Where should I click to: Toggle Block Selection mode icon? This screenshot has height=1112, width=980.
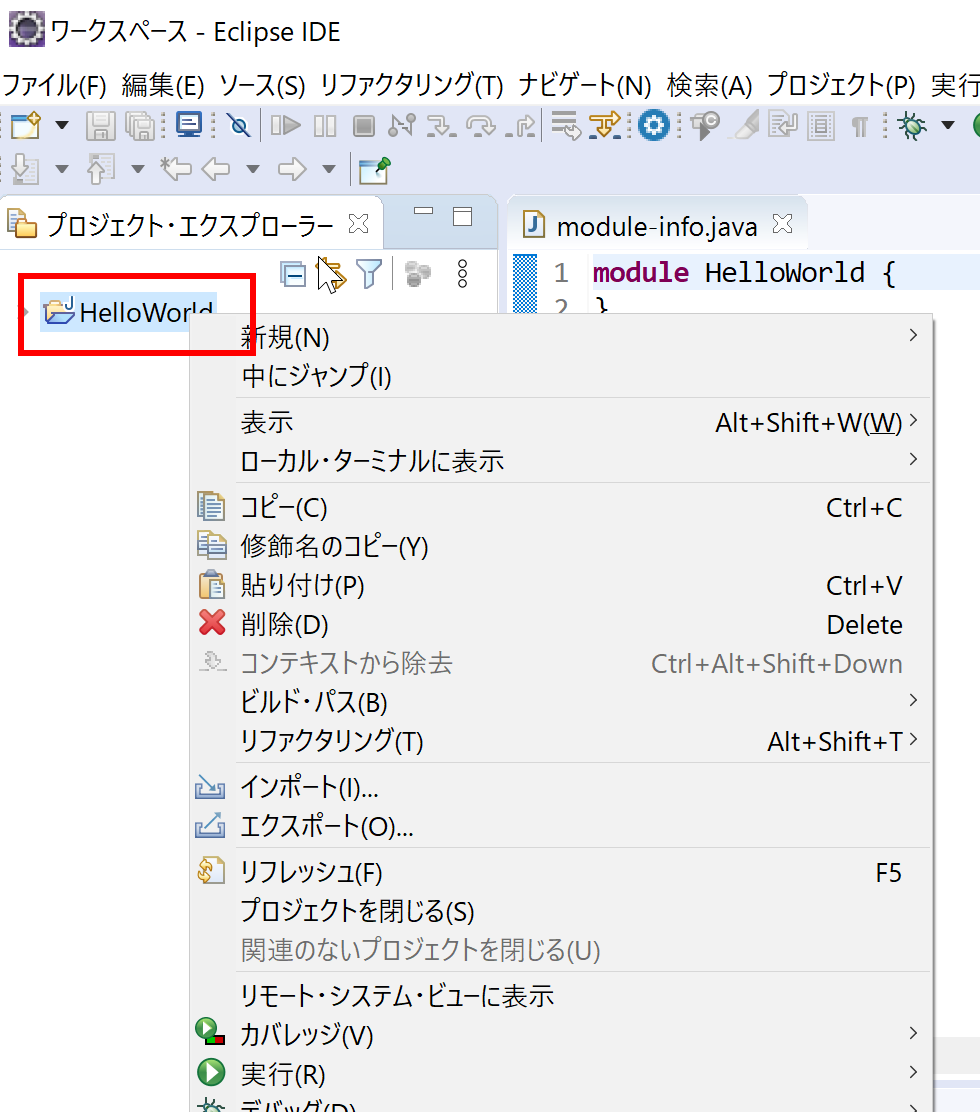pyautogui.click(x=821, y=126)
